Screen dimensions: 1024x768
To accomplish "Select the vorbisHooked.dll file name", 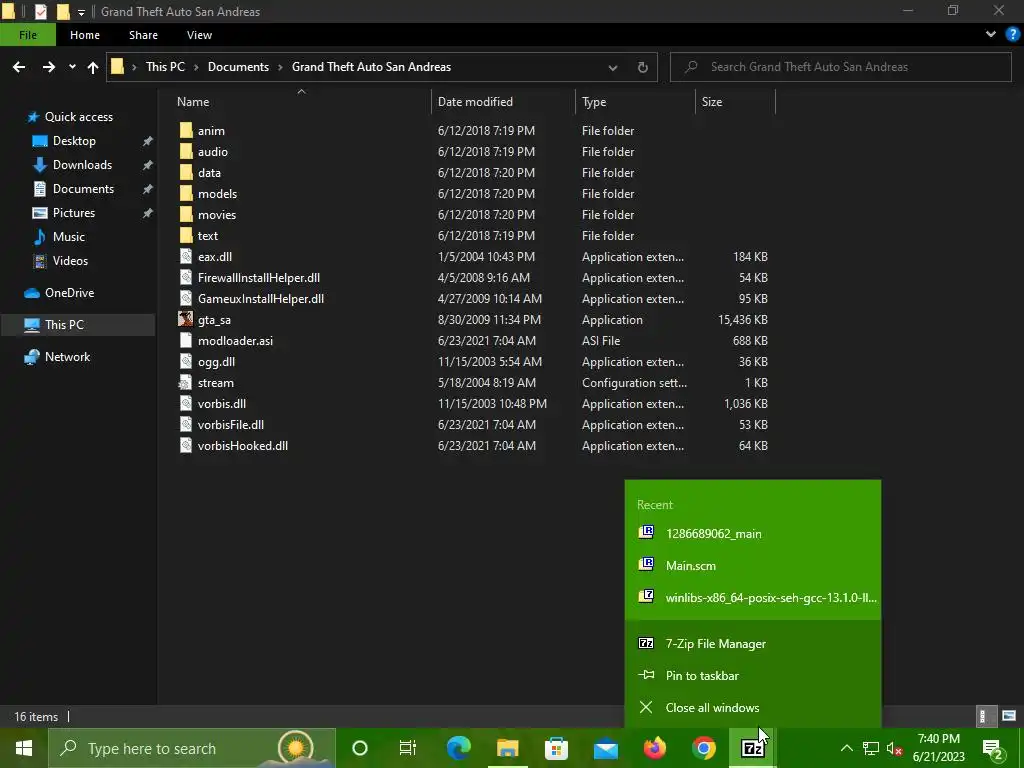I will (x=242, y=445).
